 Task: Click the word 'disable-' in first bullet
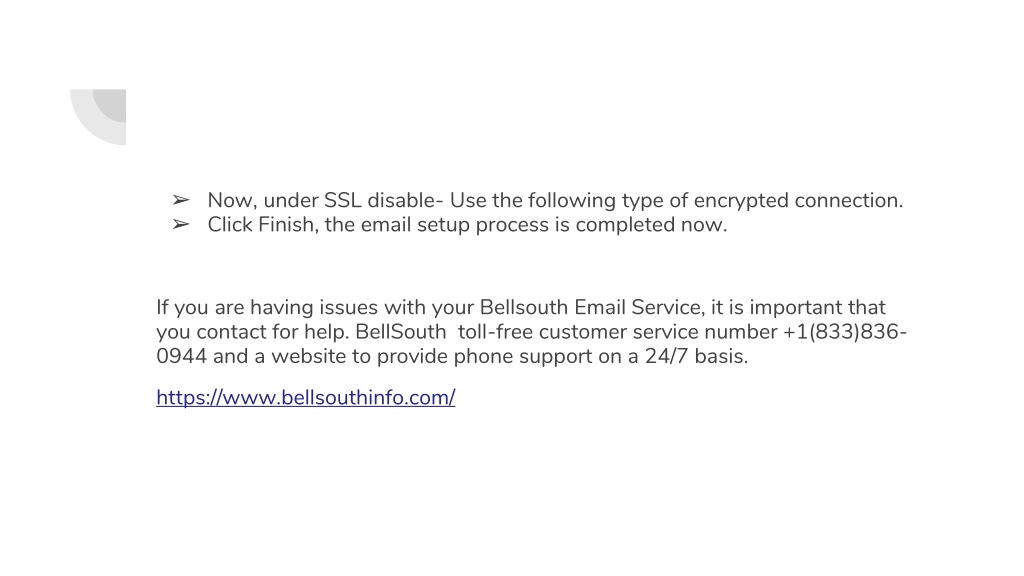point(406,200)
